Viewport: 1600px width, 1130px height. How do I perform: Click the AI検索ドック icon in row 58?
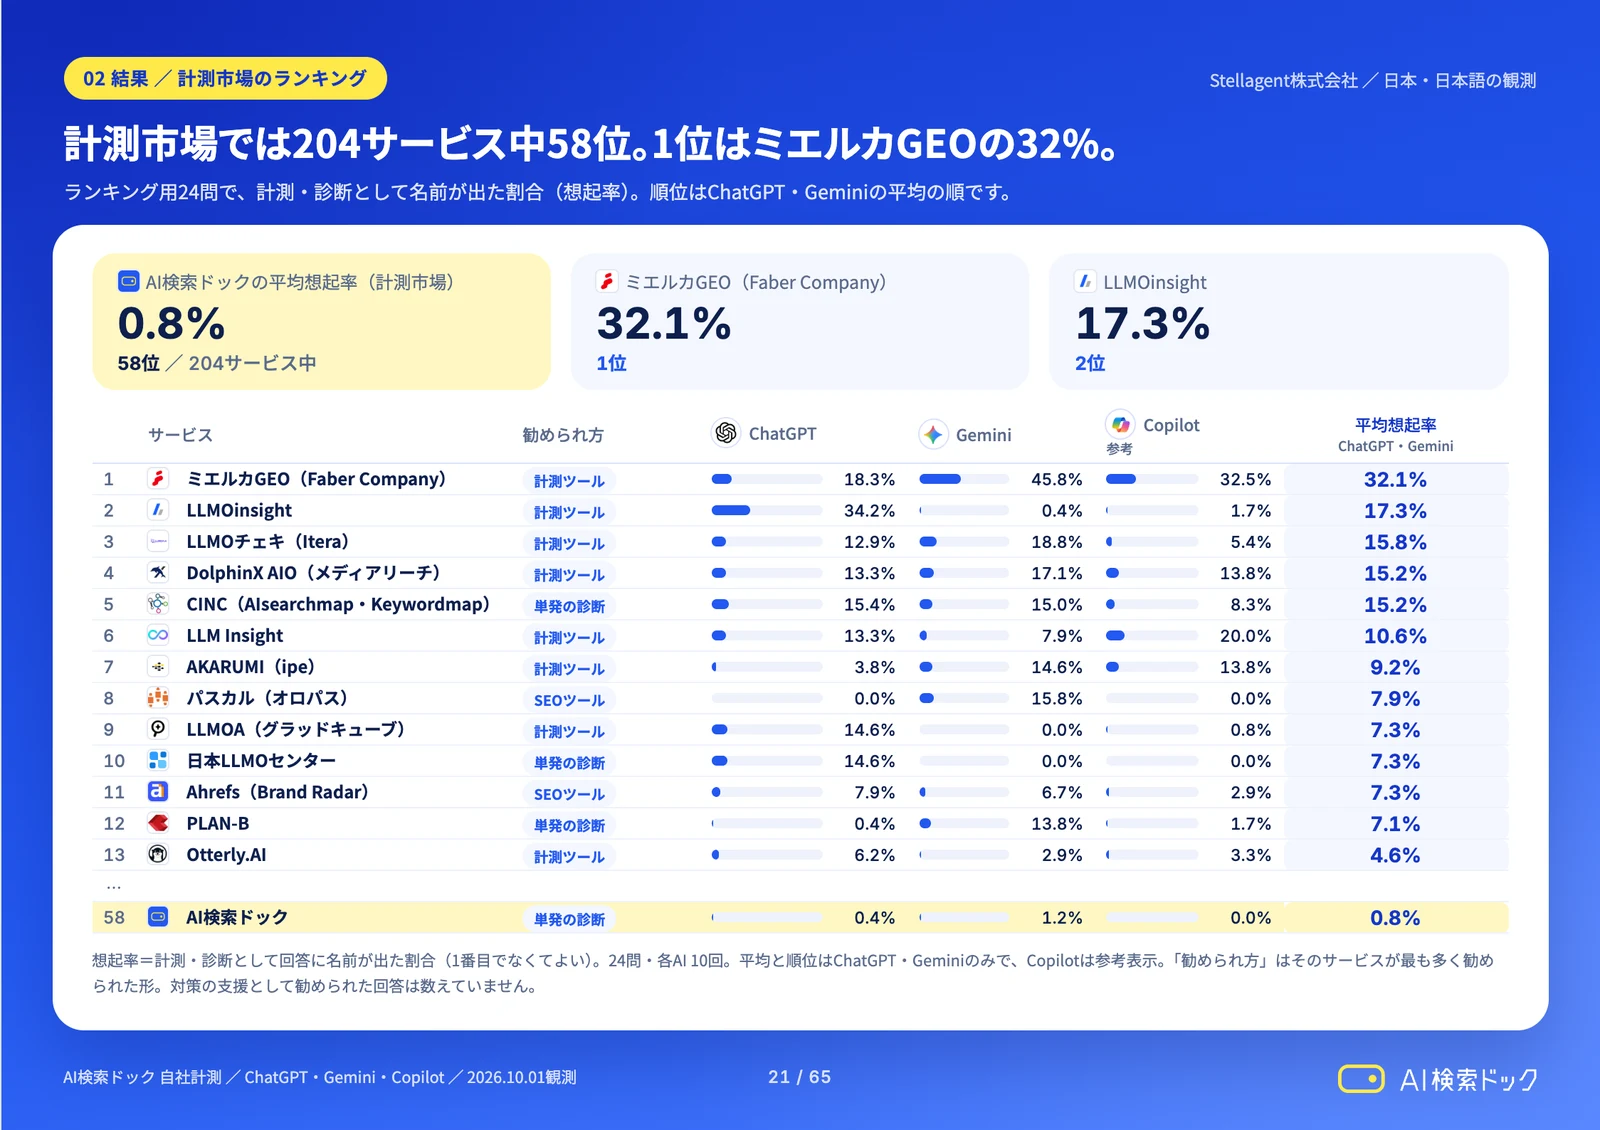coord(158,917)
